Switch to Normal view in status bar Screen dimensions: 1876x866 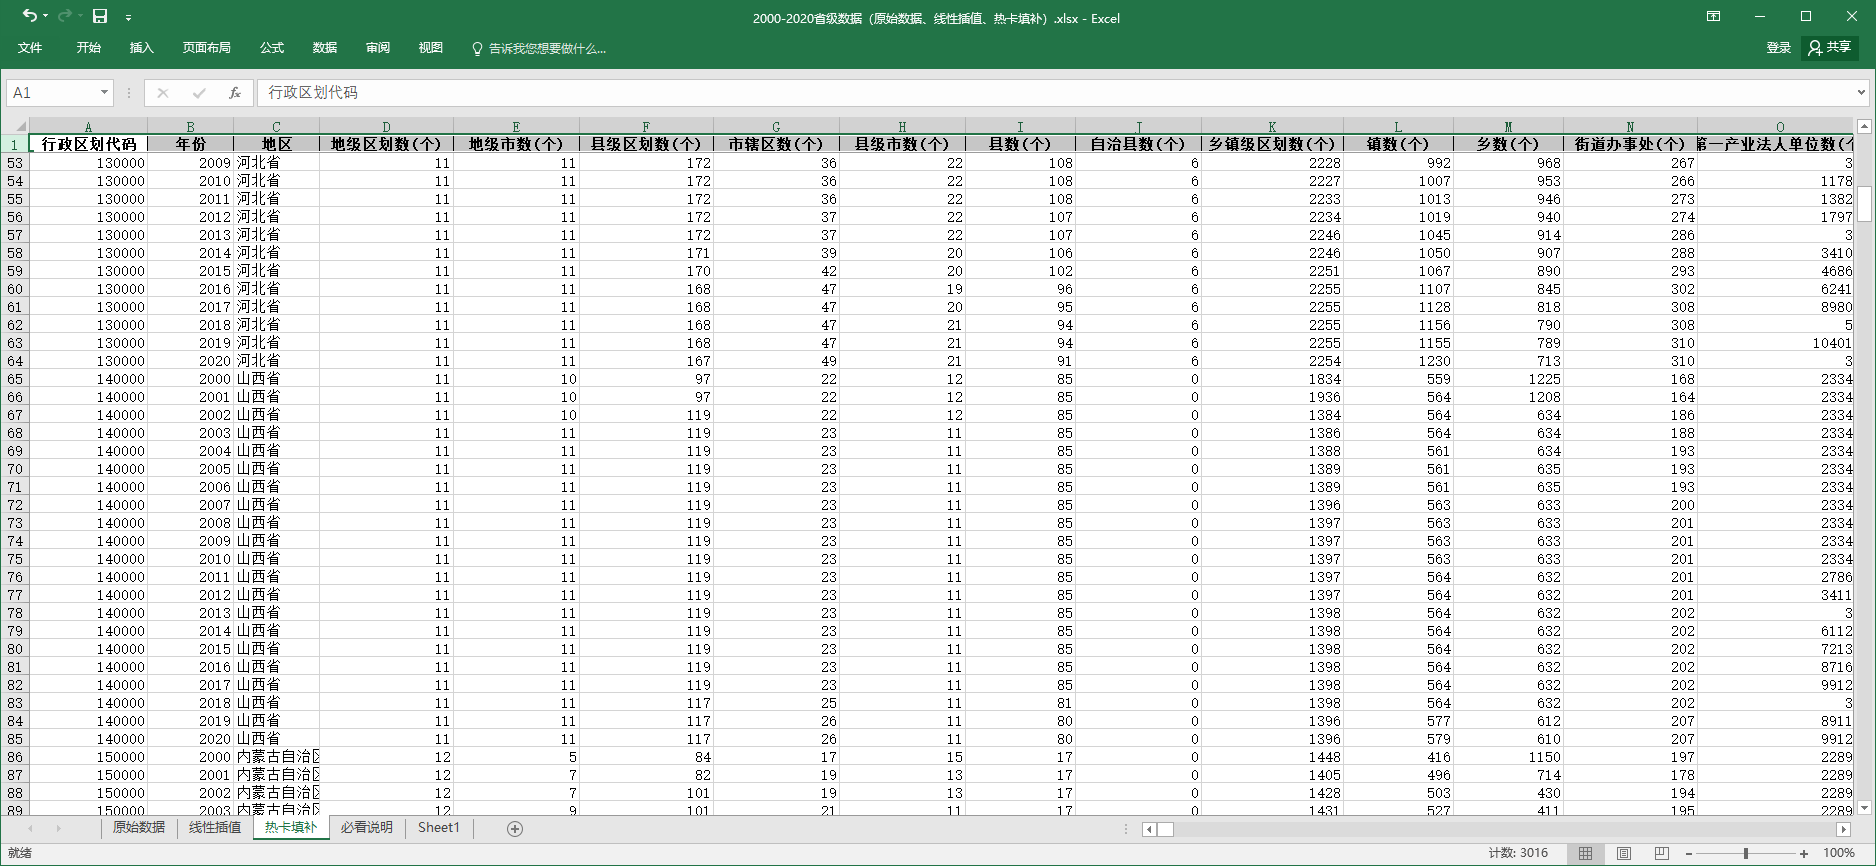pos(1586,853)
